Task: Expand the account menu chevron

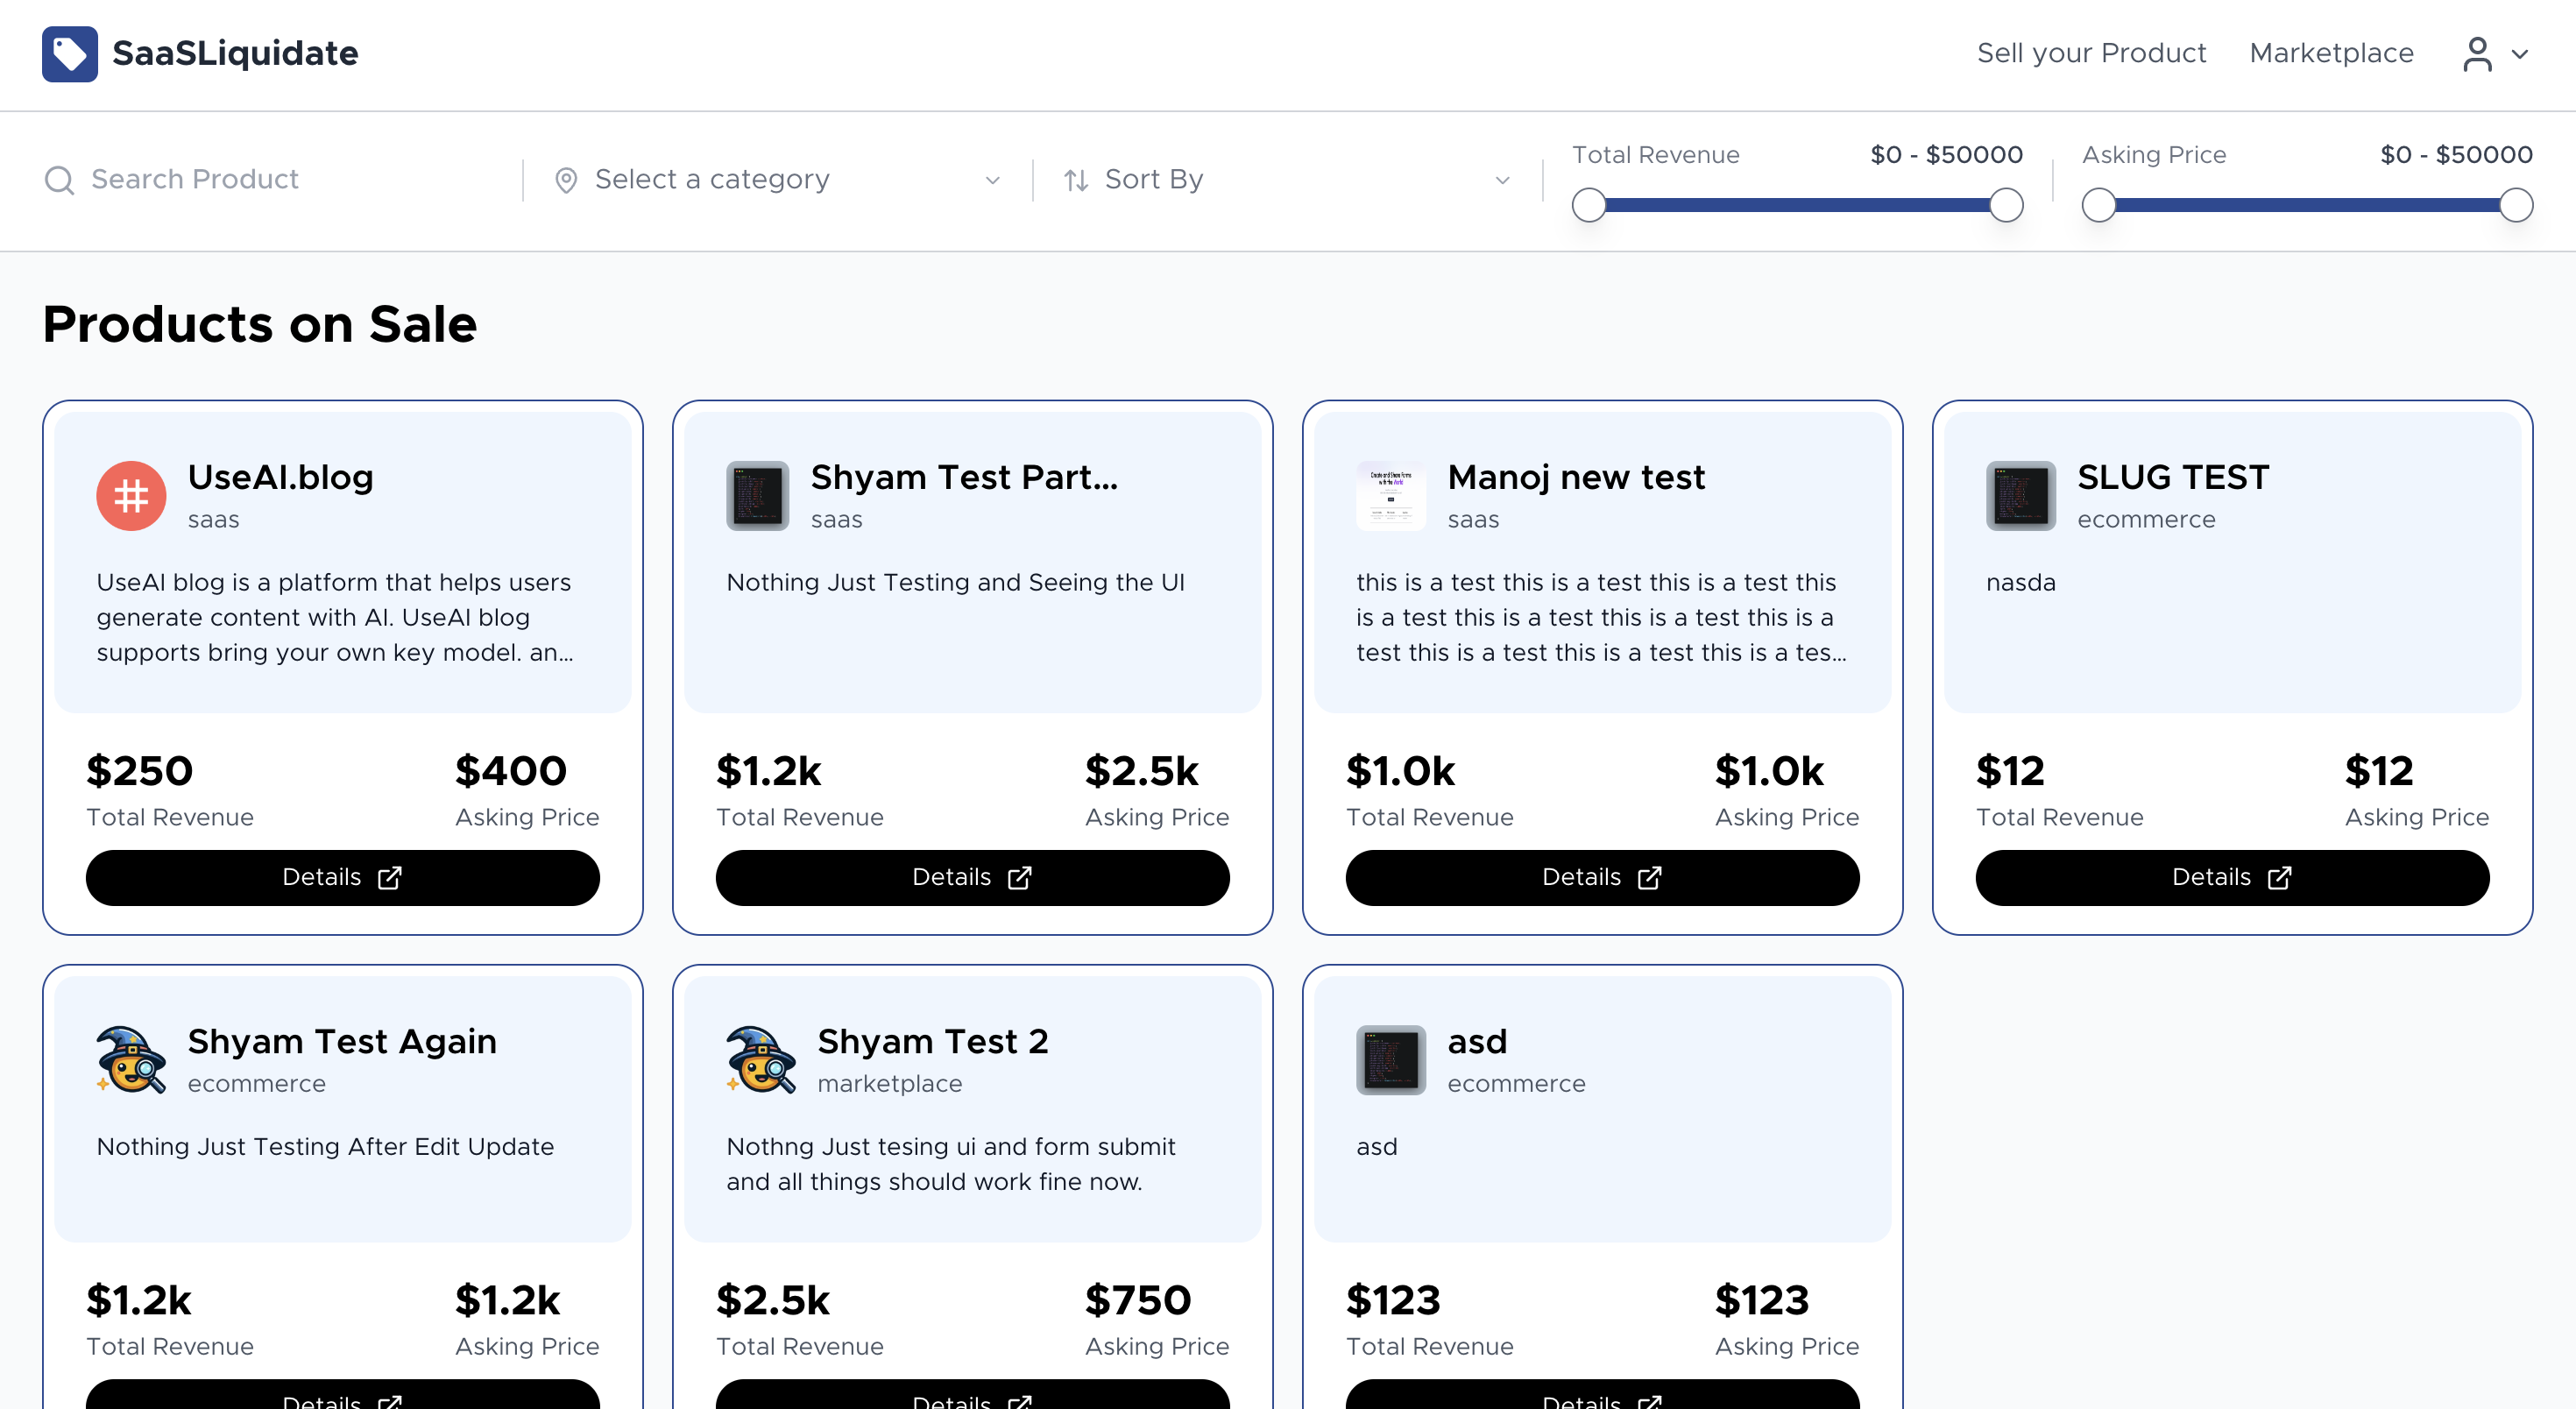Action: (2519, 55)
